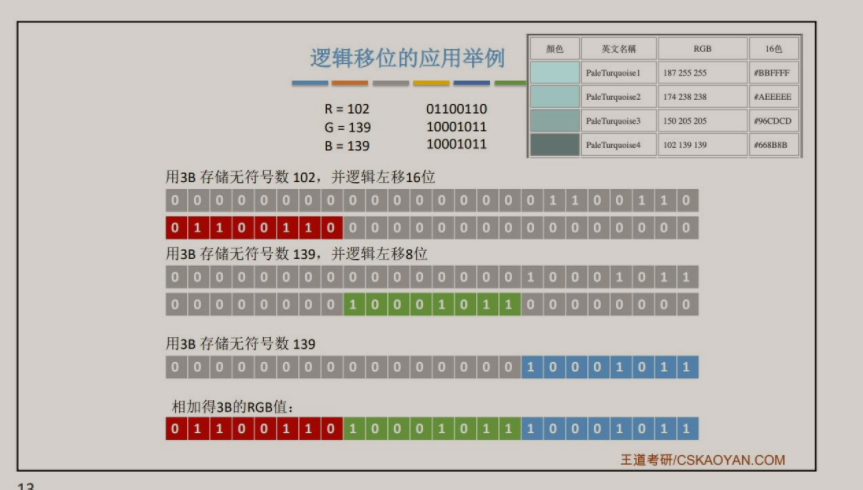This screenshot has height=490, width=863.
Task: Select the PaleTurquoise2 color swatch
Action: [555, 97]
